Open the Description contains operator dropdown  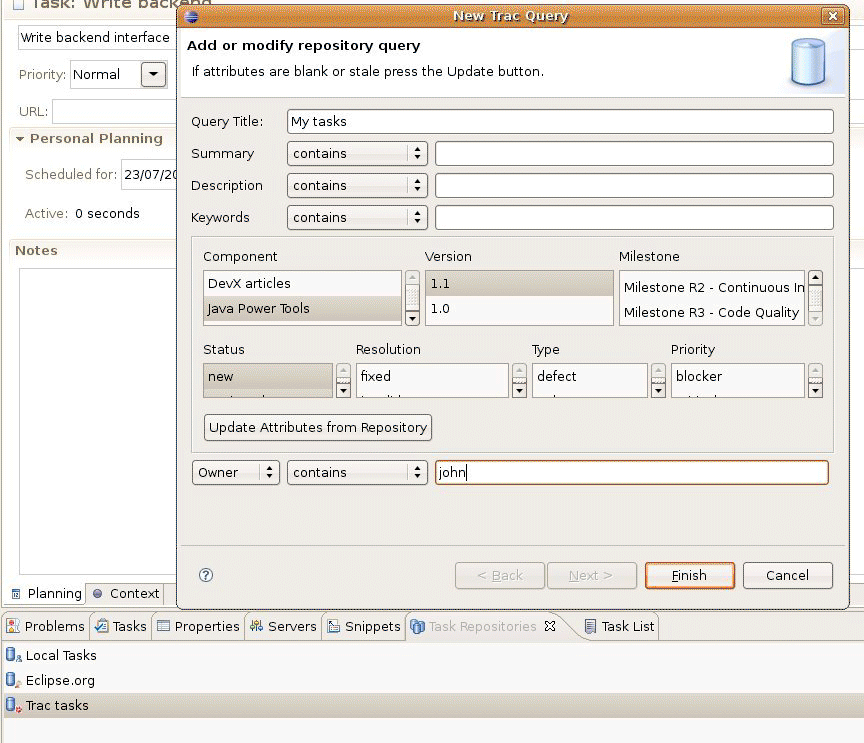(x=357, y=185)
